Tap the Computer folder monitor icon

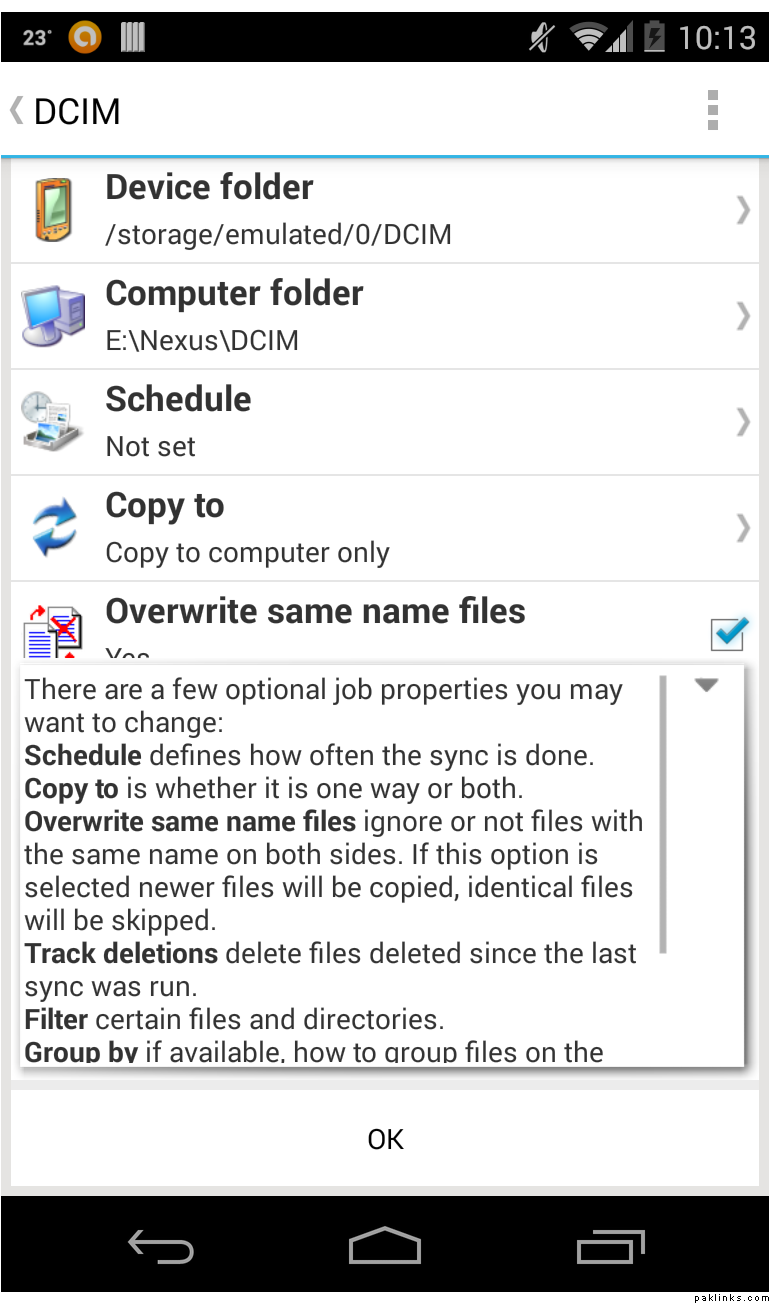[54, 316]
